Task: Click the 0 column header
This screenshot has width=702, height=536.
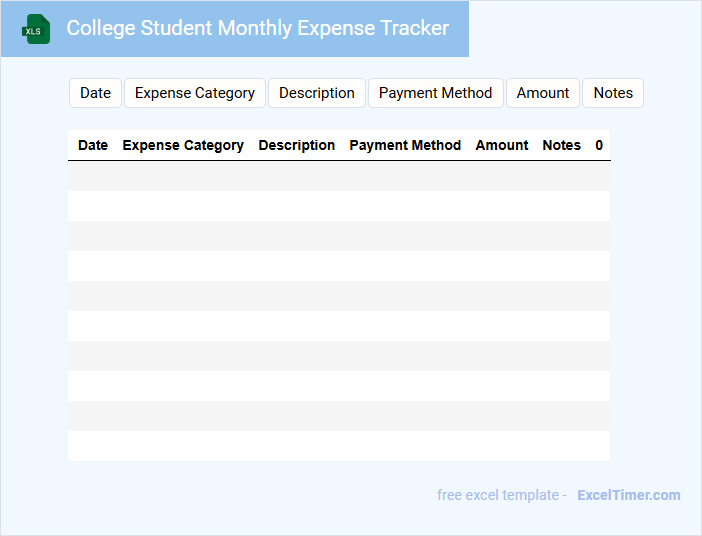Action: [x=599, y=145]
